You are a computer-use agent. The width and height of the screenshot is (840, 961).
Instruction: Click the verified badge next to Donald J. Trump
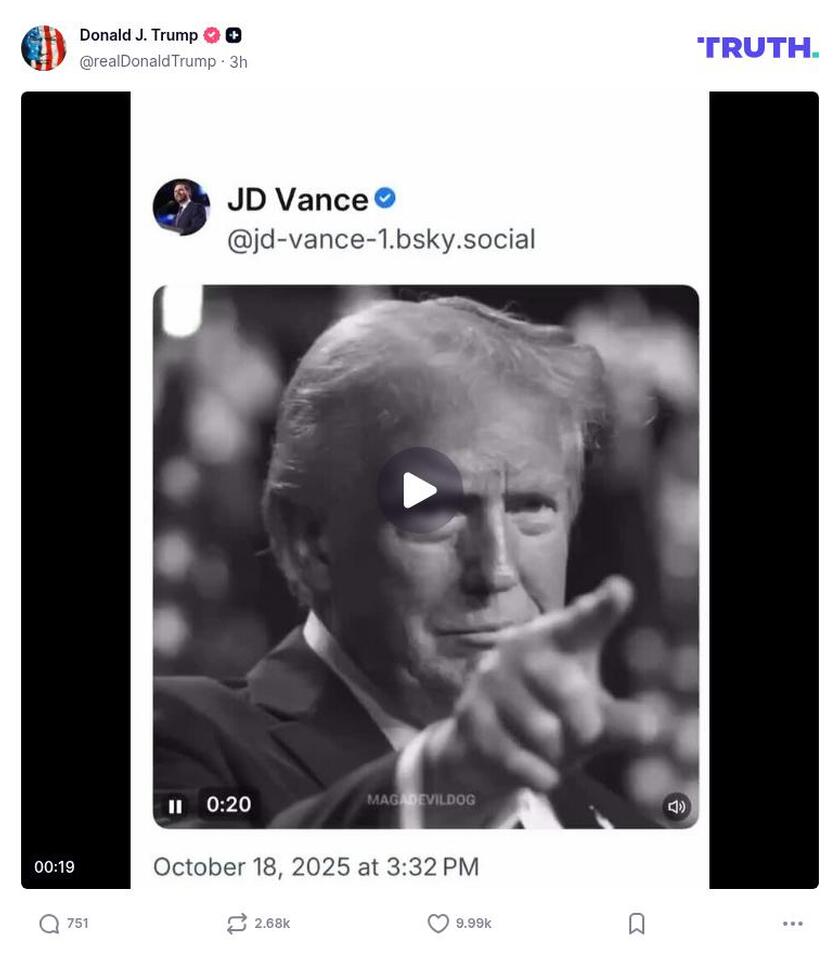coord(210,34)
